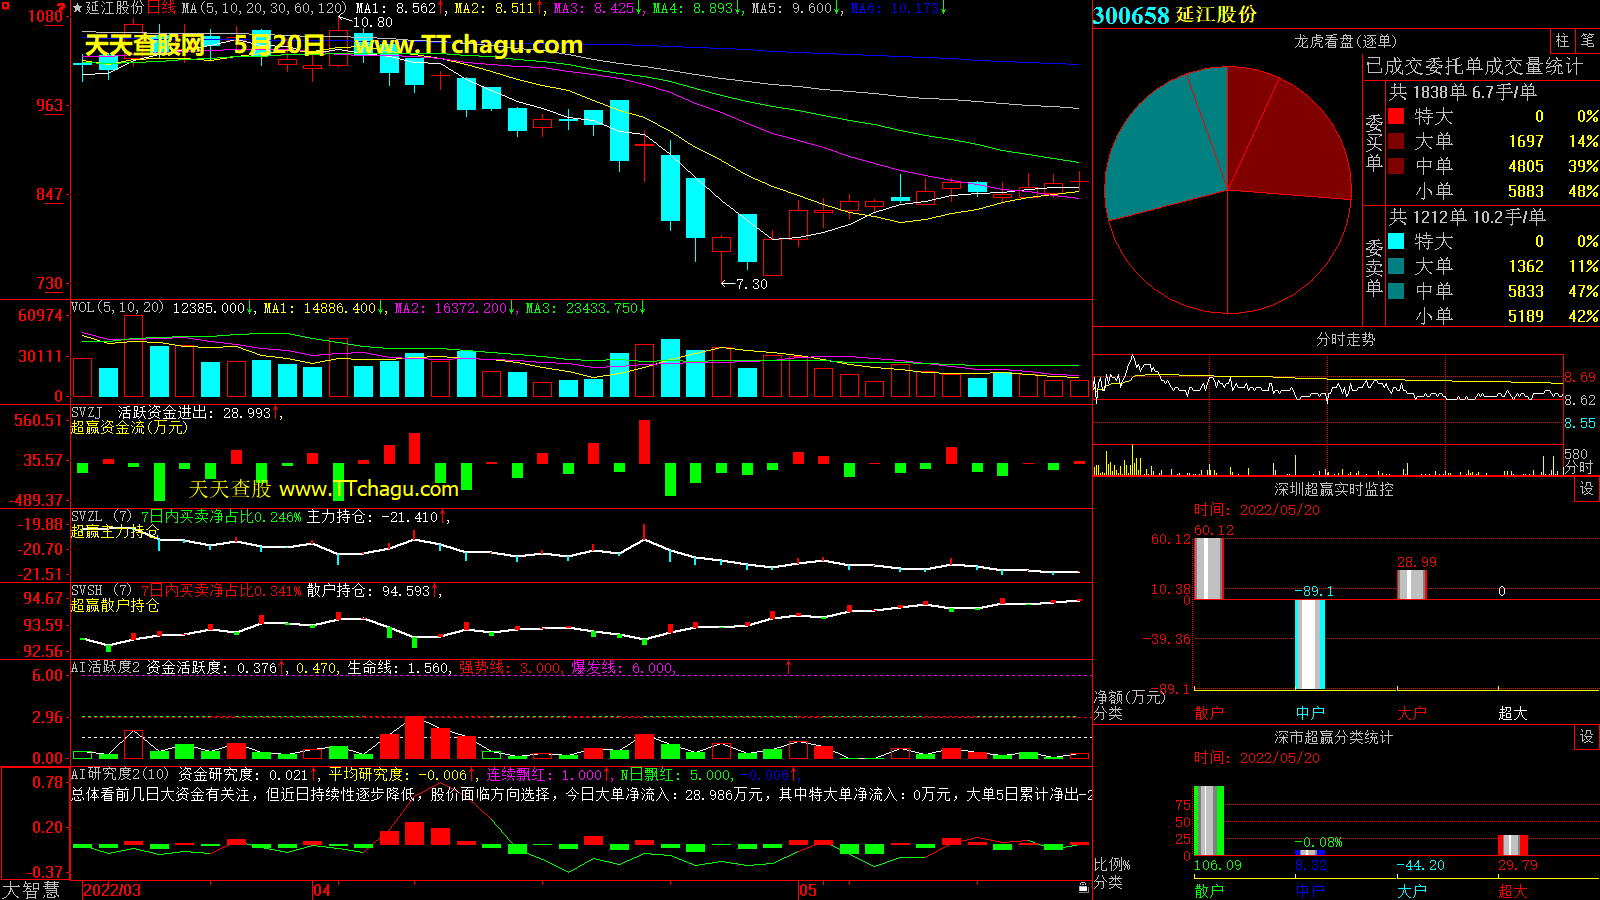Screen dimensions: 1600x900
Task: Click the 日线 period label
Action: point(161,8)
